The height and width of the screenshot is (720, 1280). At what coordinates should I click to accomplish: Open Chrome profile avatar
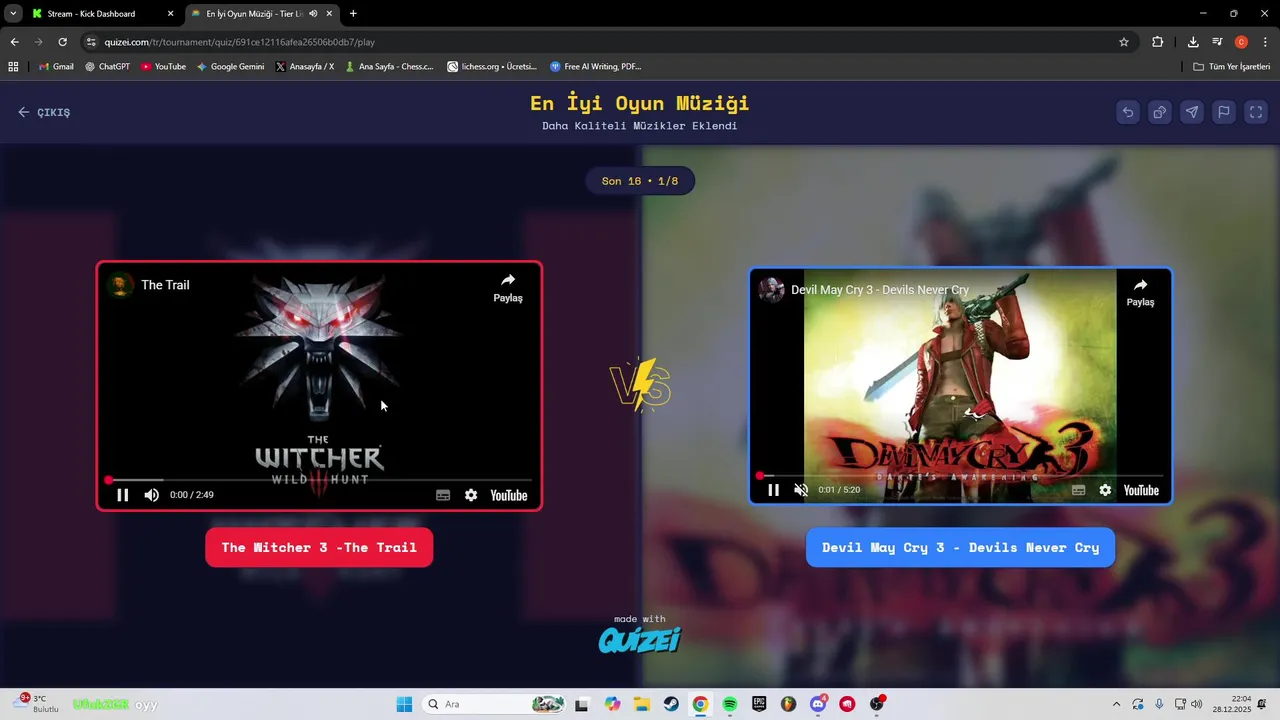1241,42
